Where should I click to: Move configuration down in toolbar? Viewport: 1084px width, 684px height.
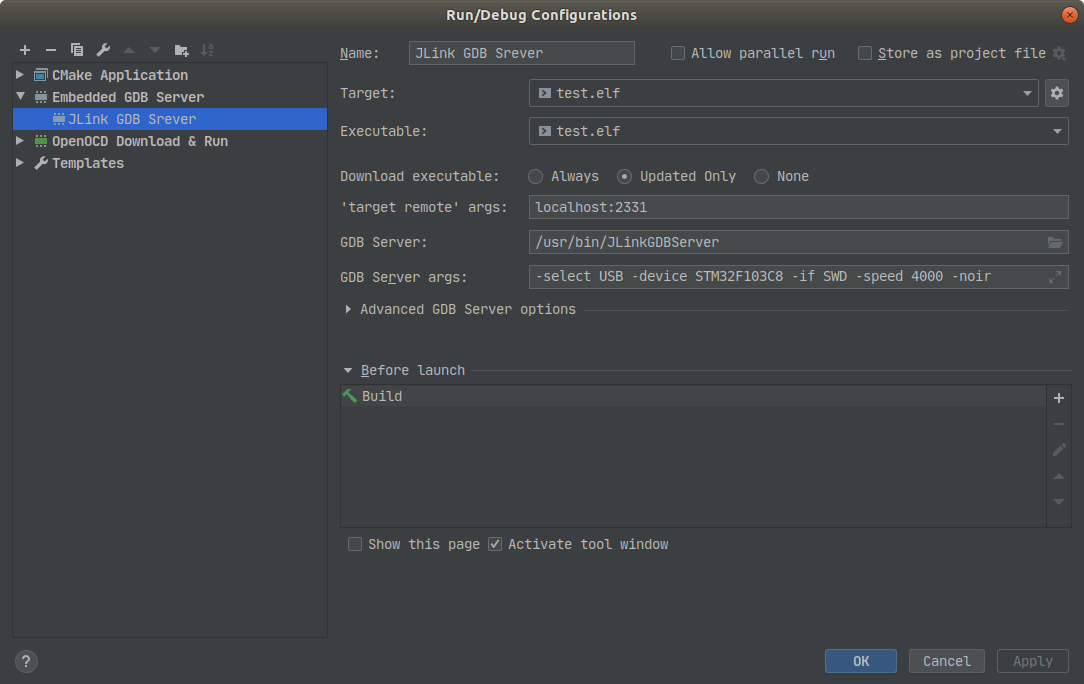point(155,50)
